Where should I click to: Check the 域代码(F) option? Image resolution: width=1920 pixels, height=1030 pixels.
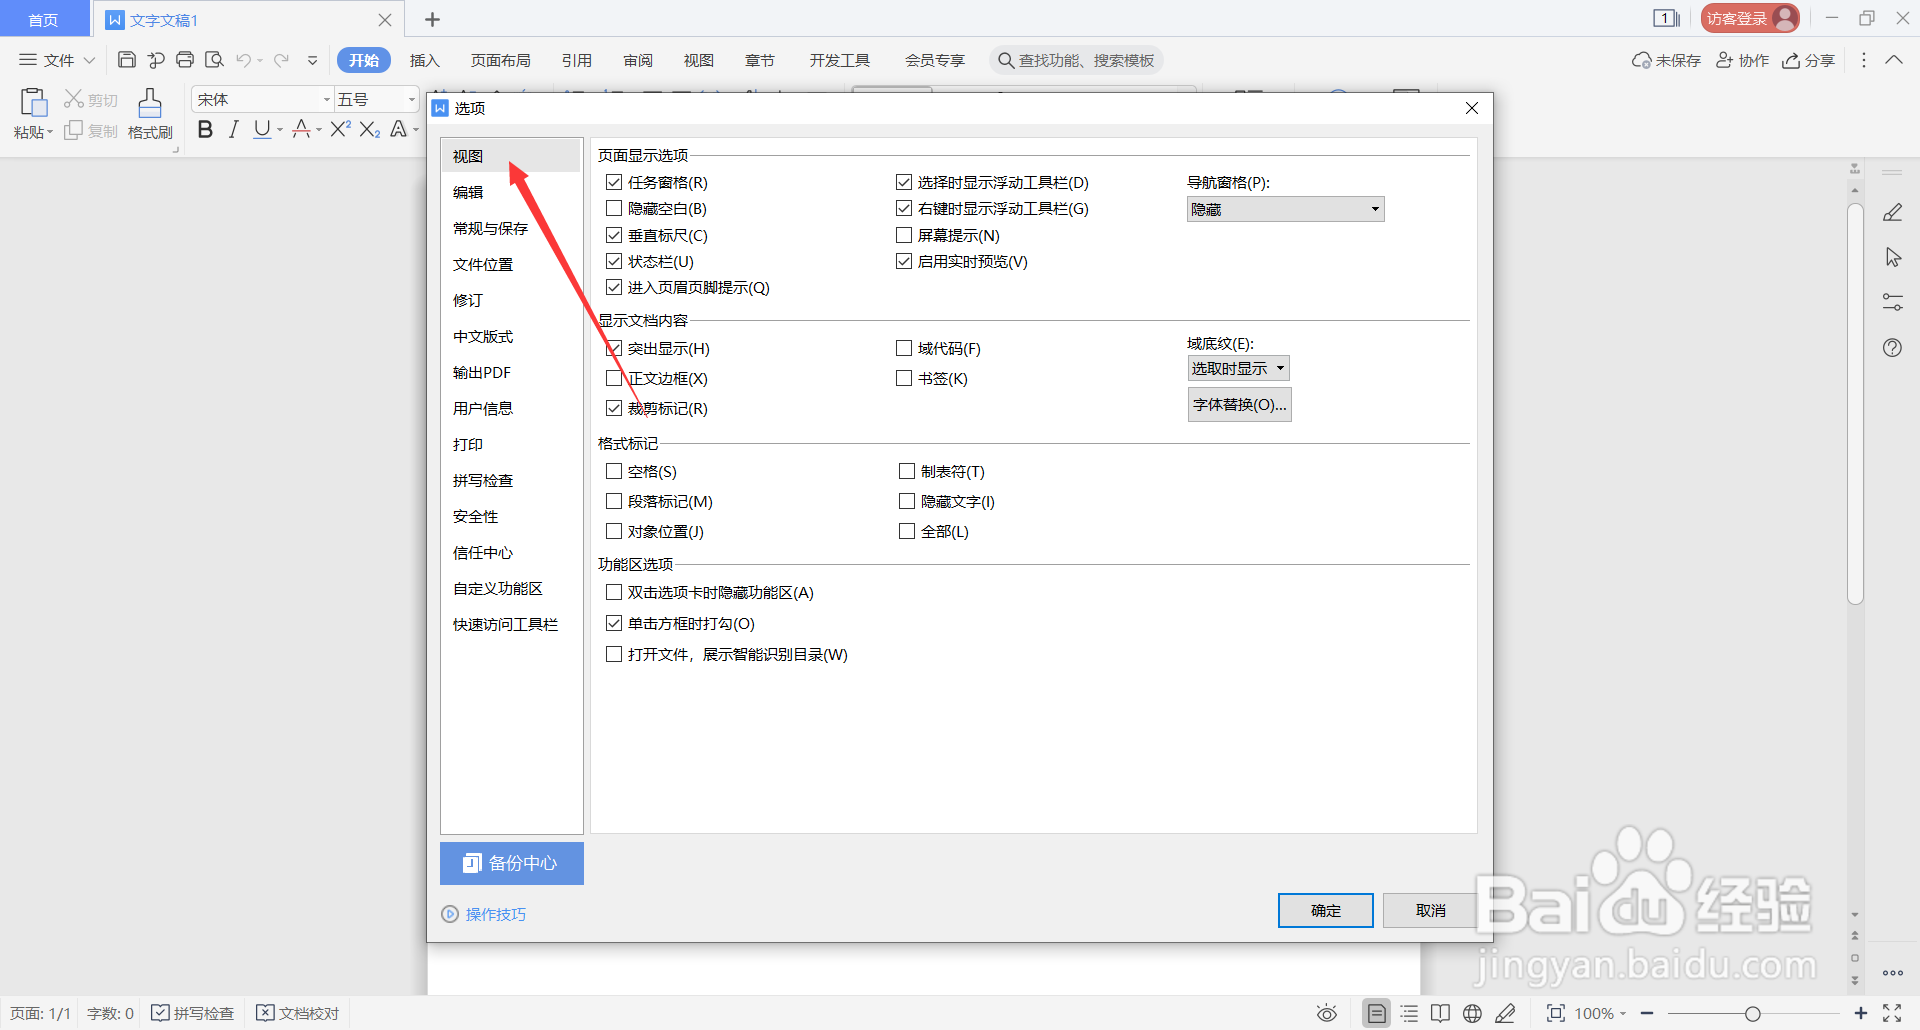click(x=904, y=348)
